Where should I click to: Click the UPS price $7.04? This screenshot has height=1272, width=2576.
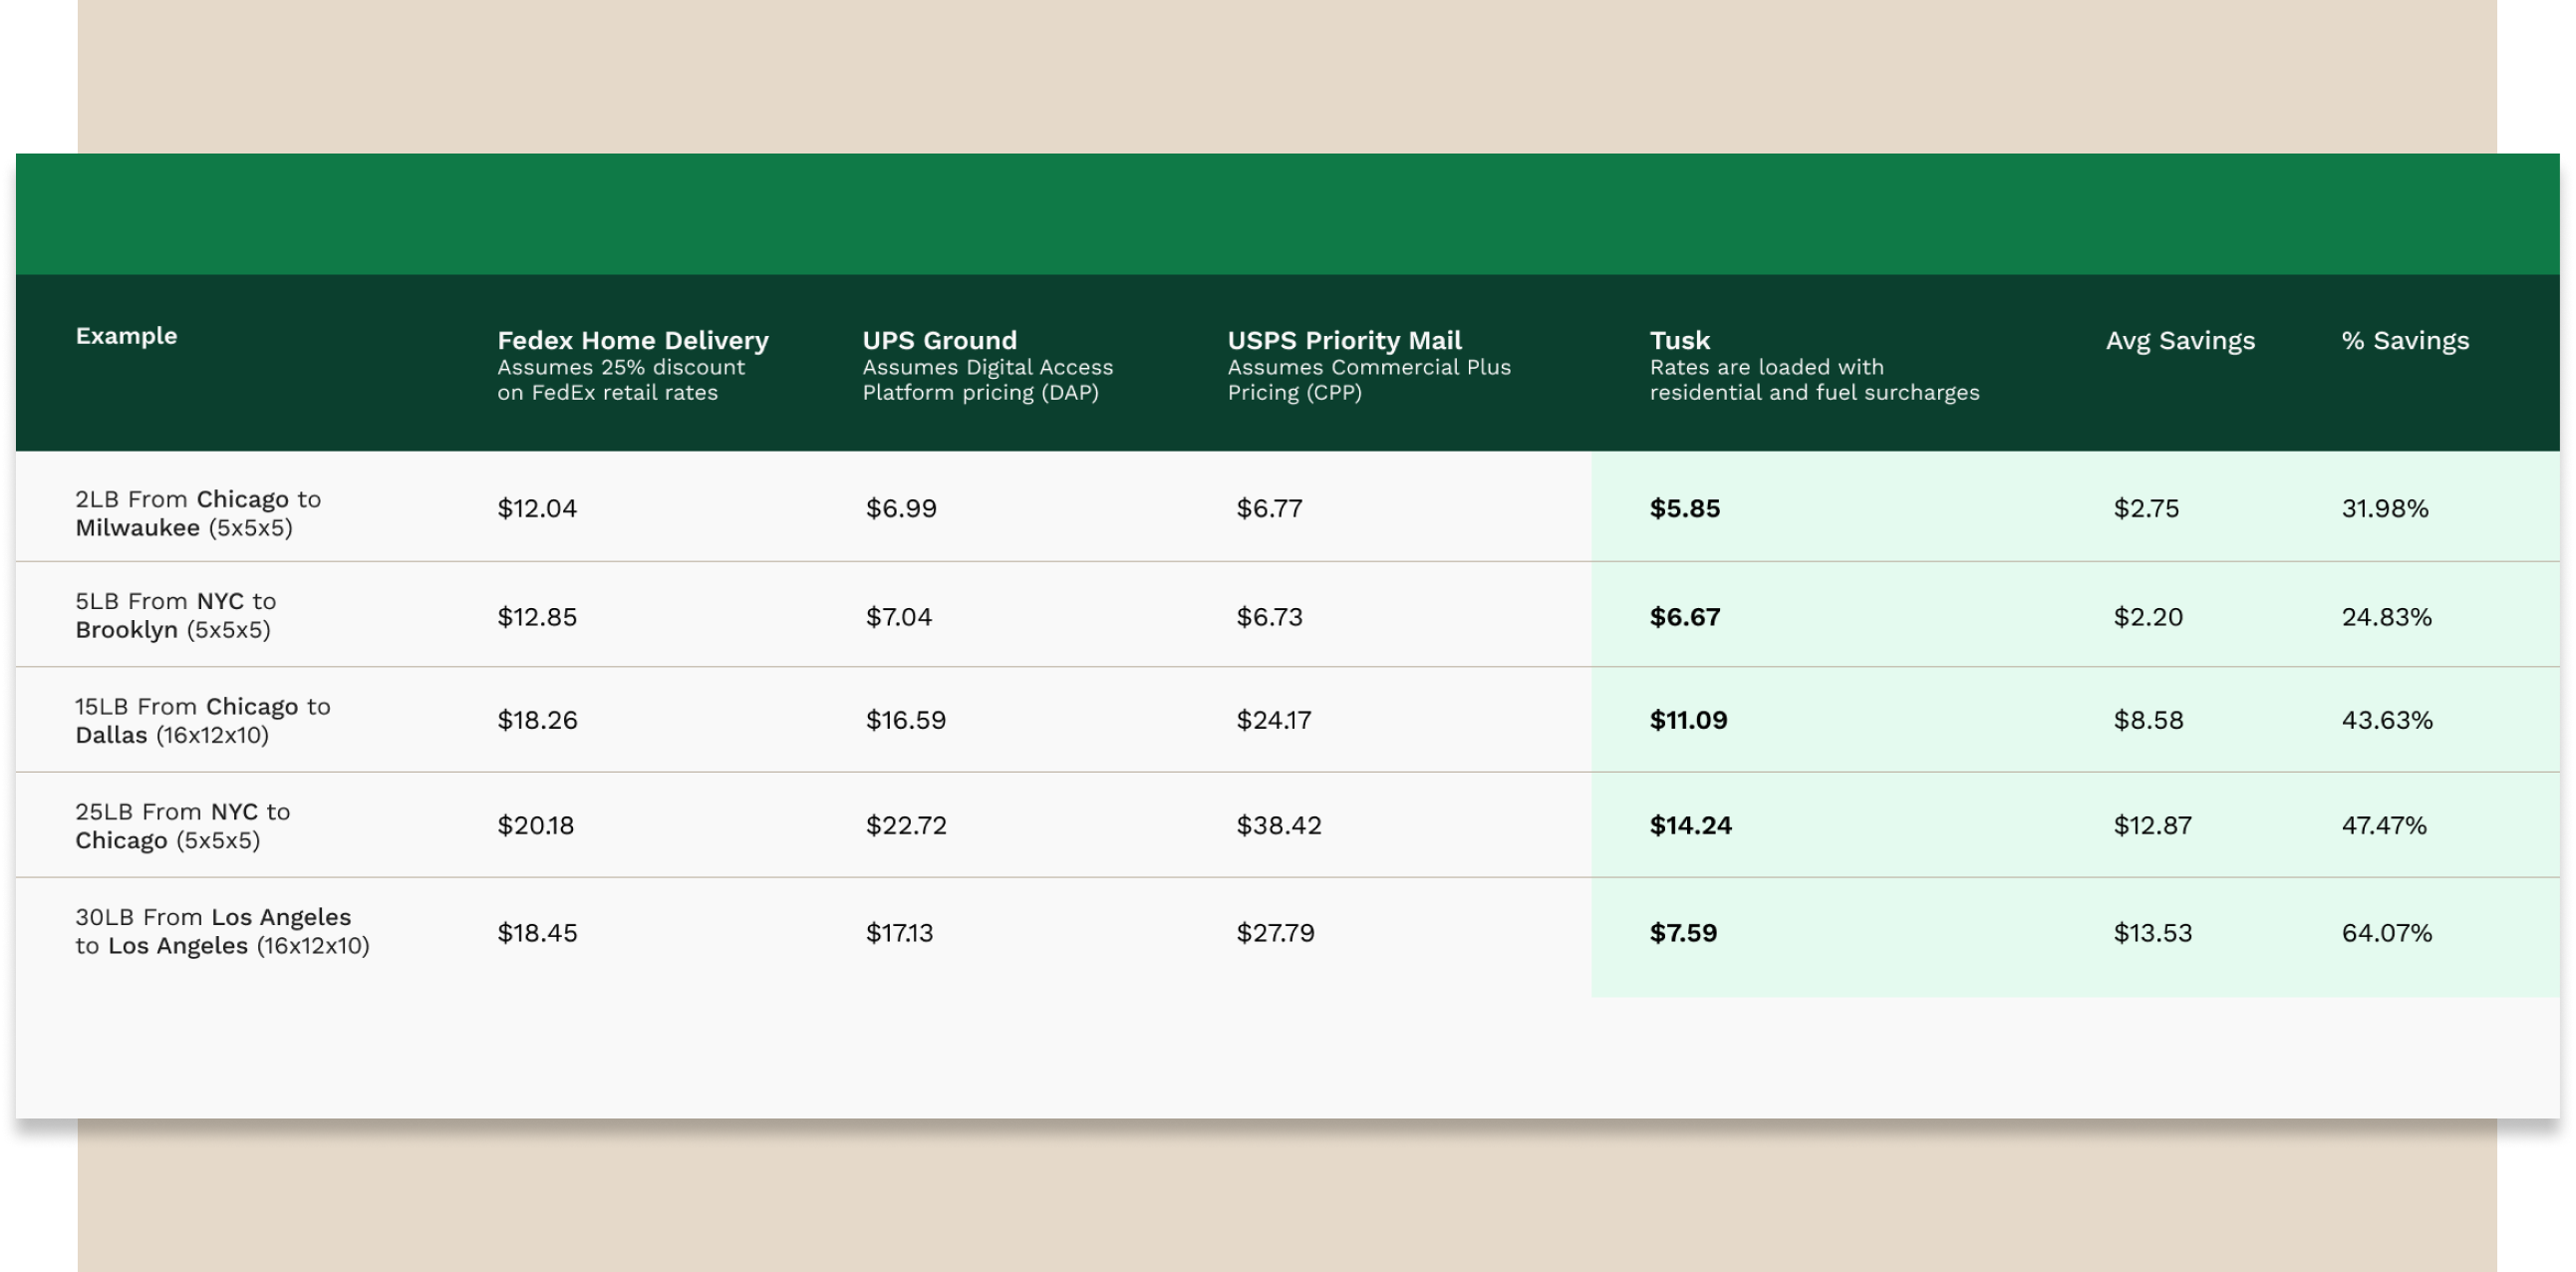pyautogui.click(x=899, y=617)
